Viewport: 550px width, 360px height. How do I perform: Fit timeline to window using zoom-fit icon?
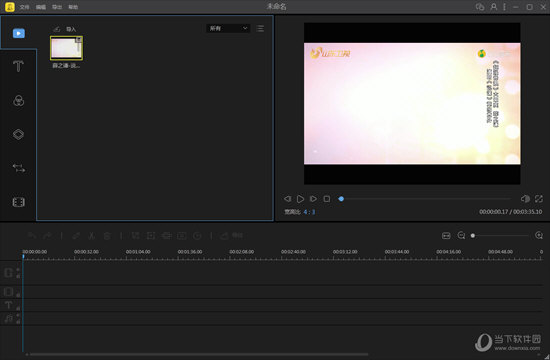click(x=446, y=235)
